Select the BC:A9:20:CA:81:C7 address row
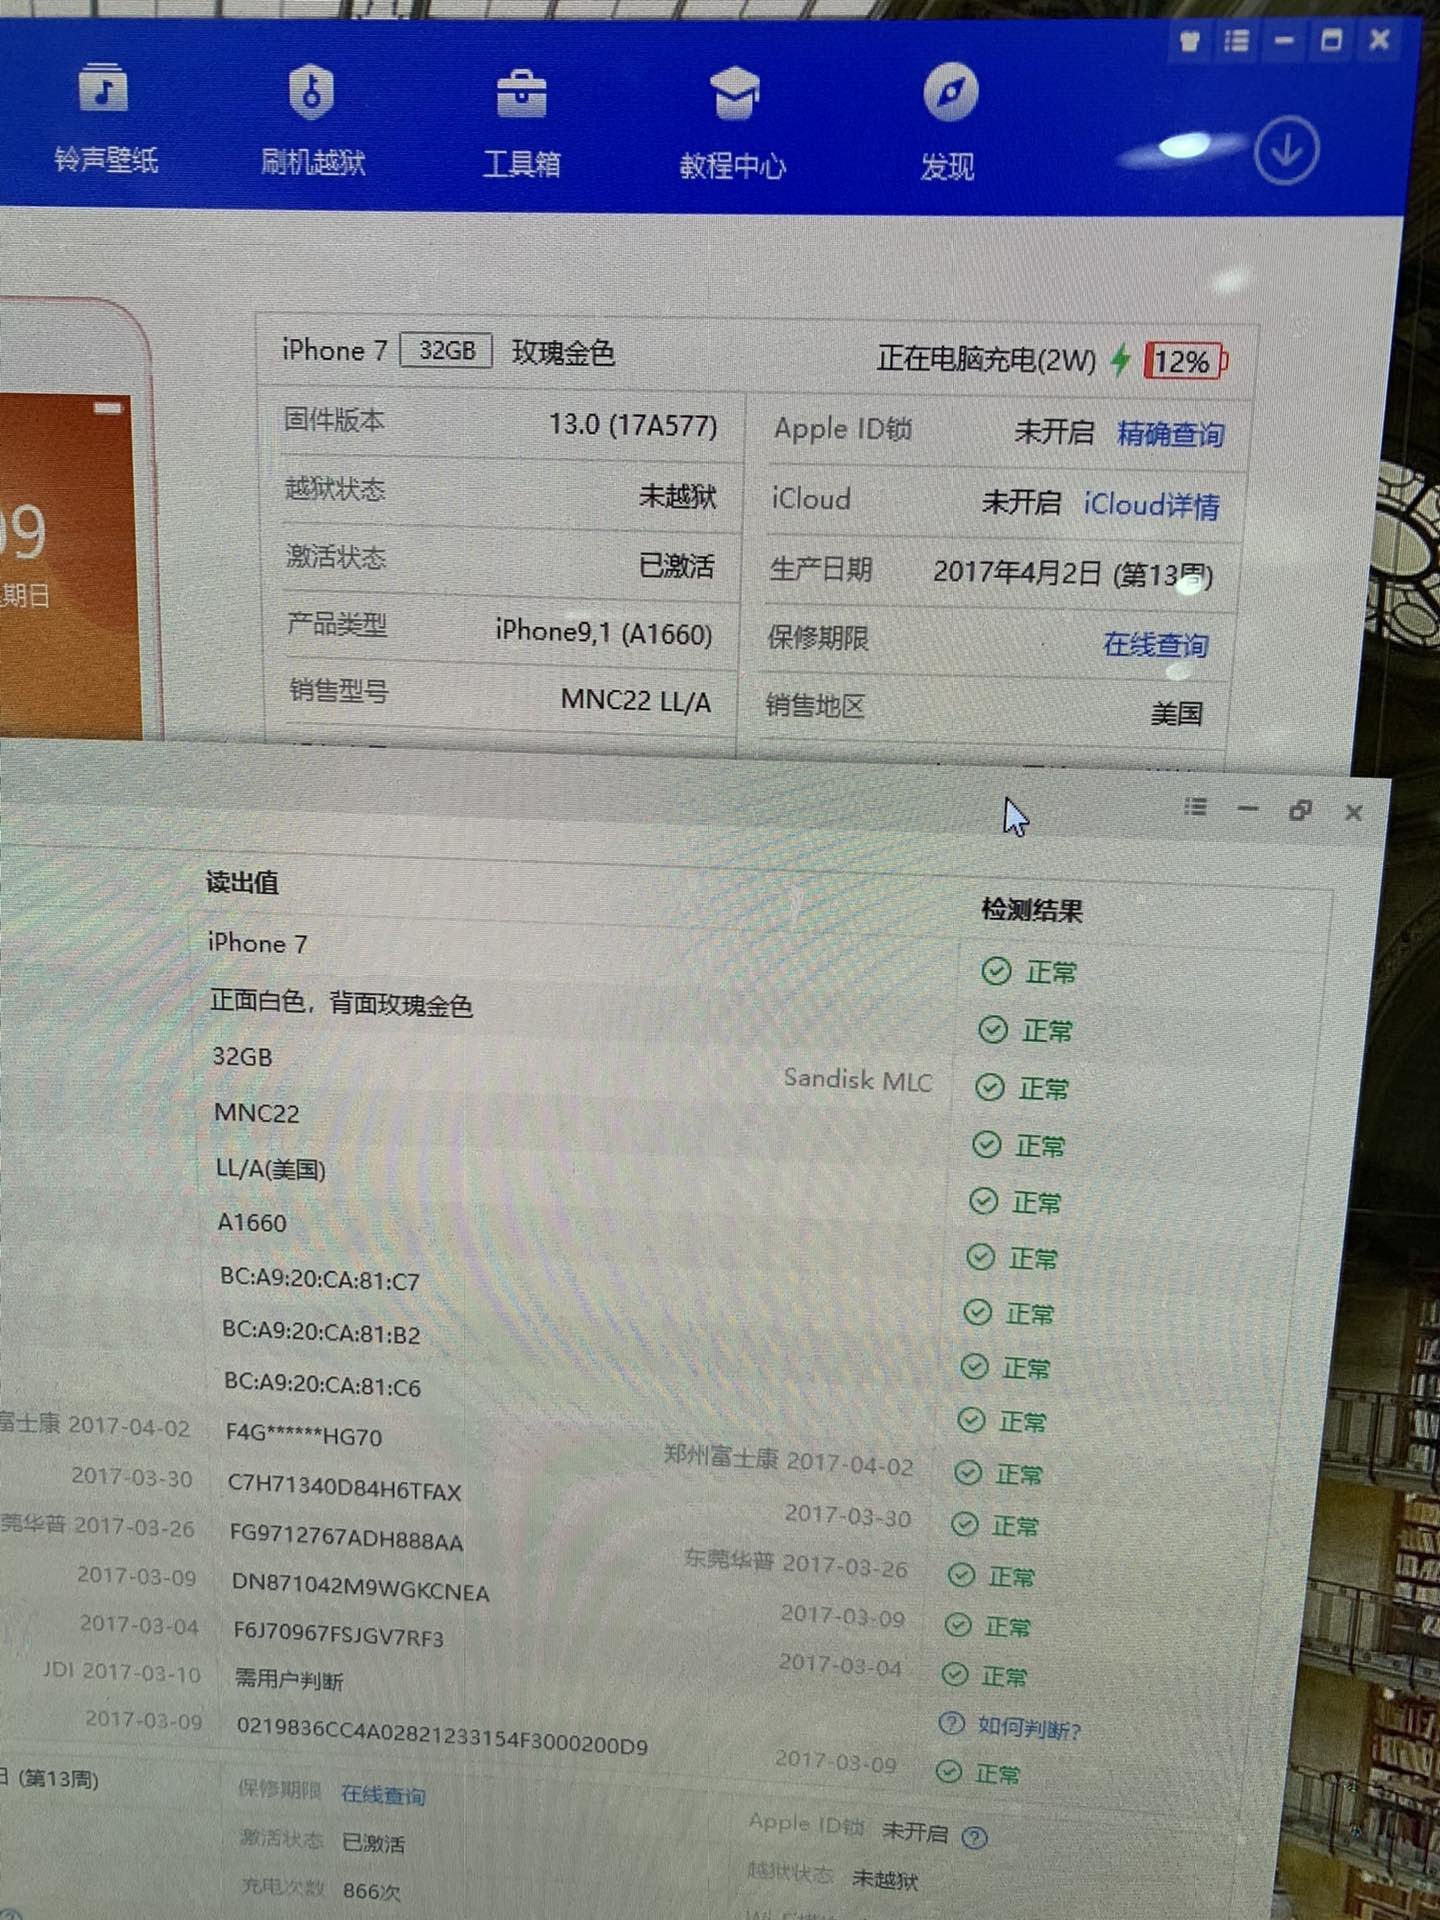 (x=320, y=1280)
